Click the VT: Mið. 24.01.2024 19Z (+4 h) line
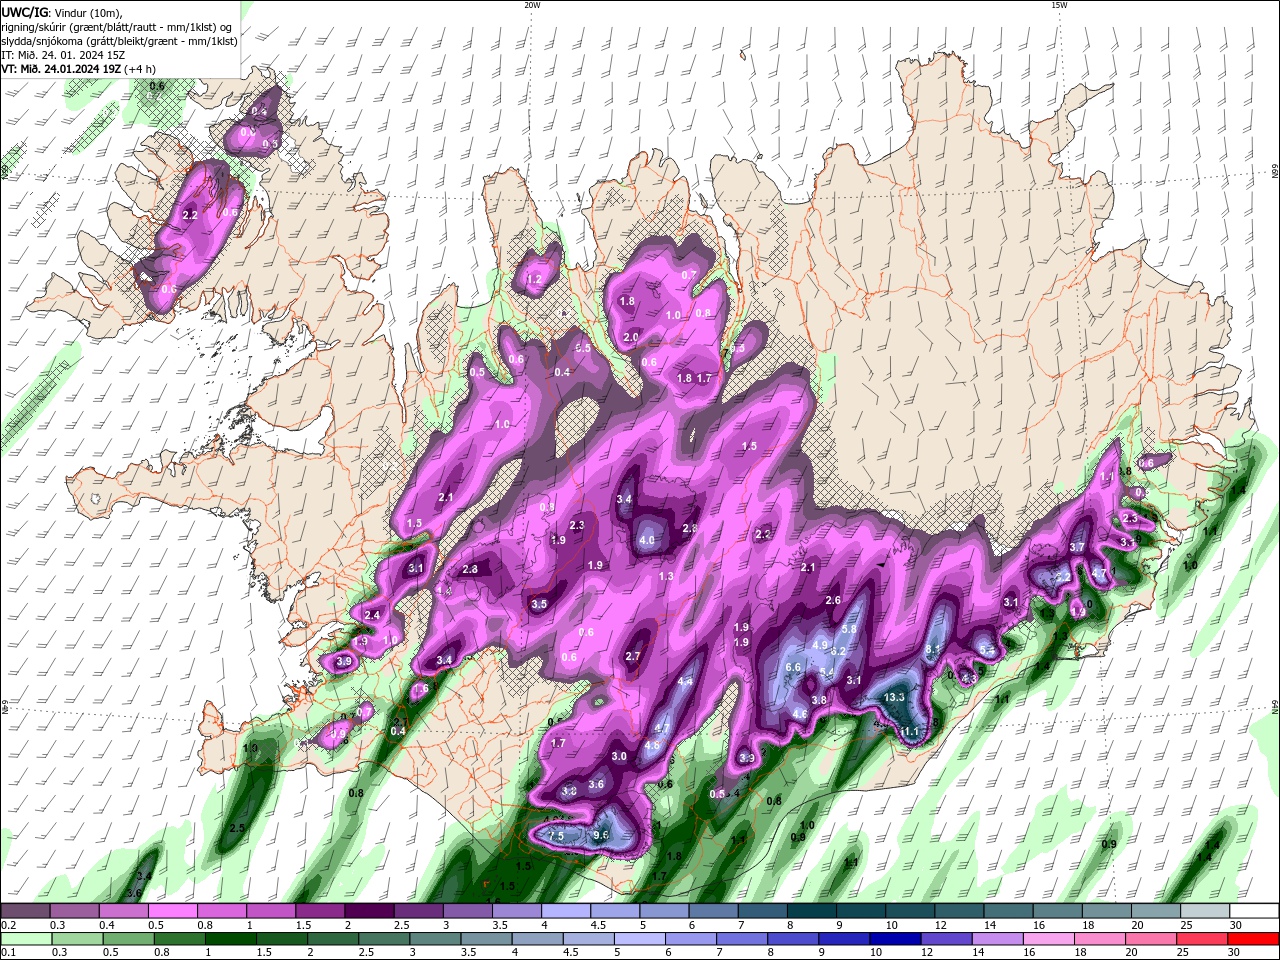The height and width of the screenshot is (960, 1280). 79,69
